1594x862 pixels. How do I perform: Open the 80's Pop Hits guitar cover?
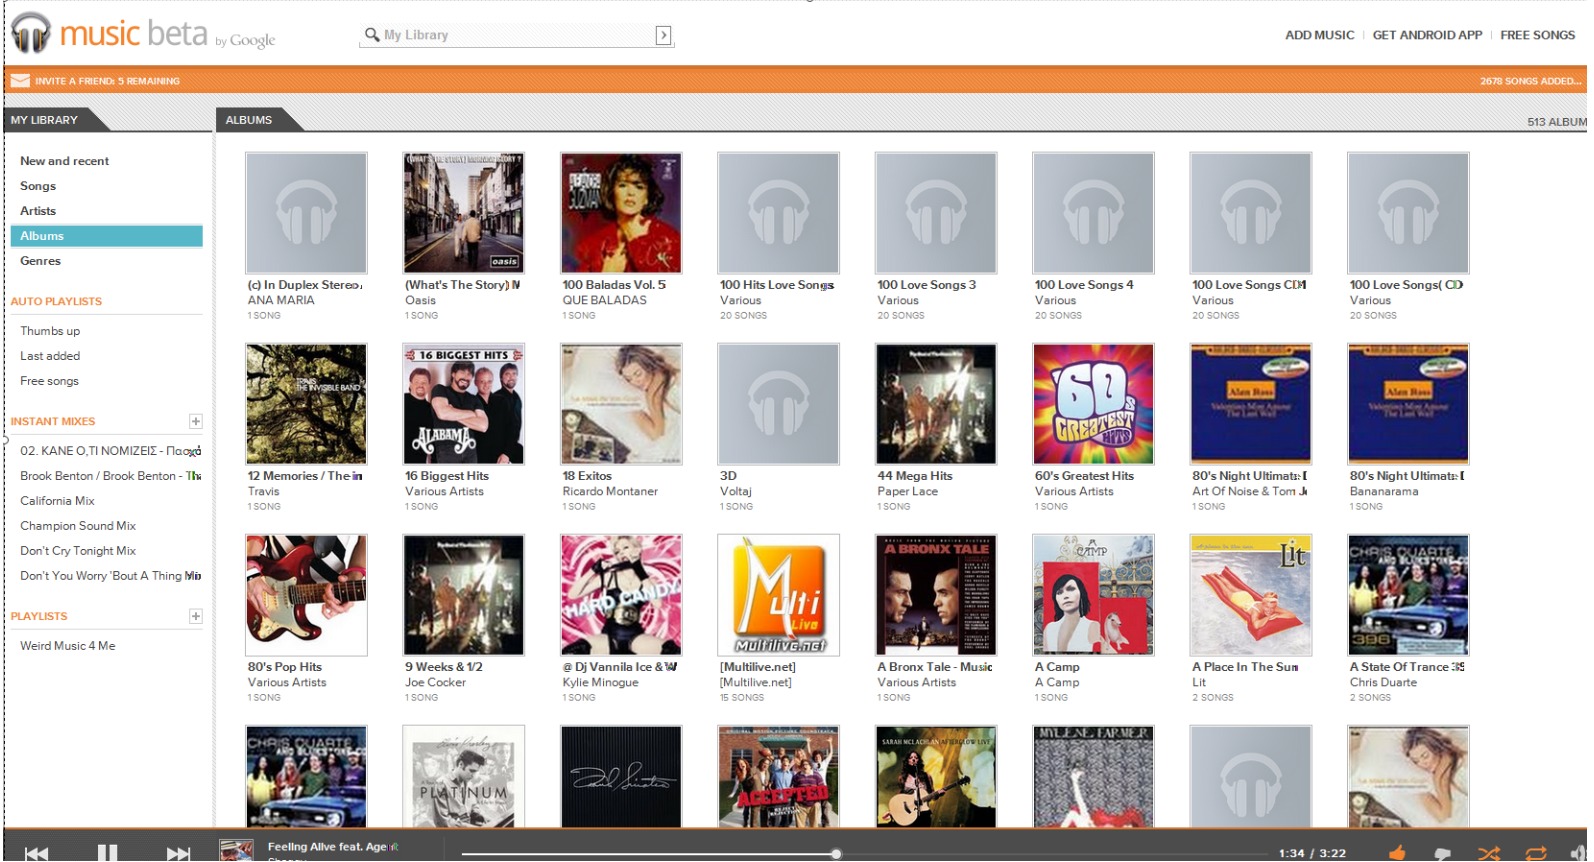[x=306, y=595]
